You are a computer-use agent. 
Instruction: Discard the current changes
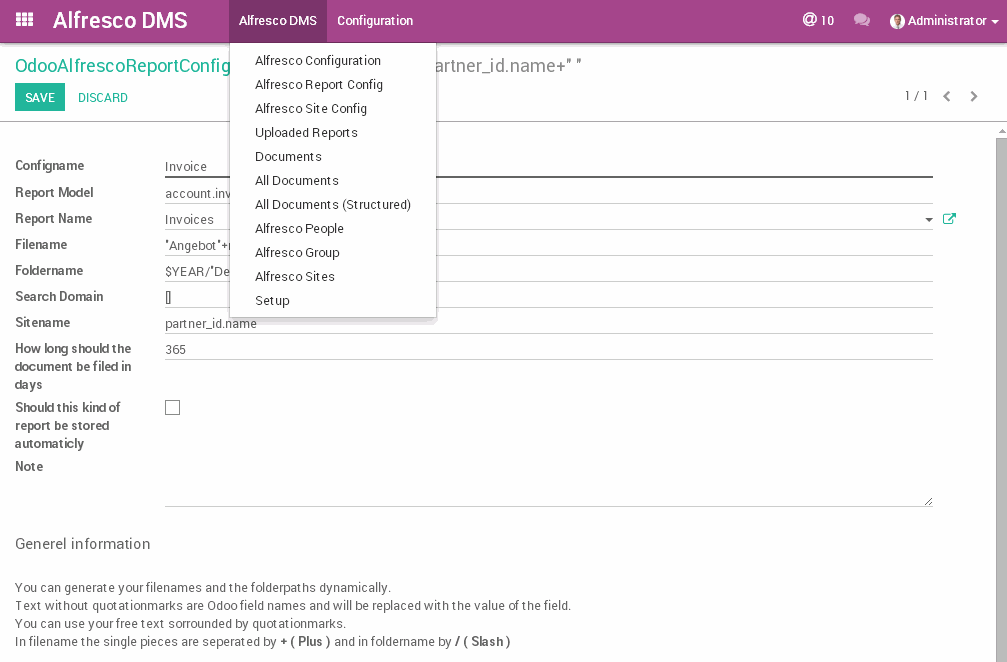point(101,97)
